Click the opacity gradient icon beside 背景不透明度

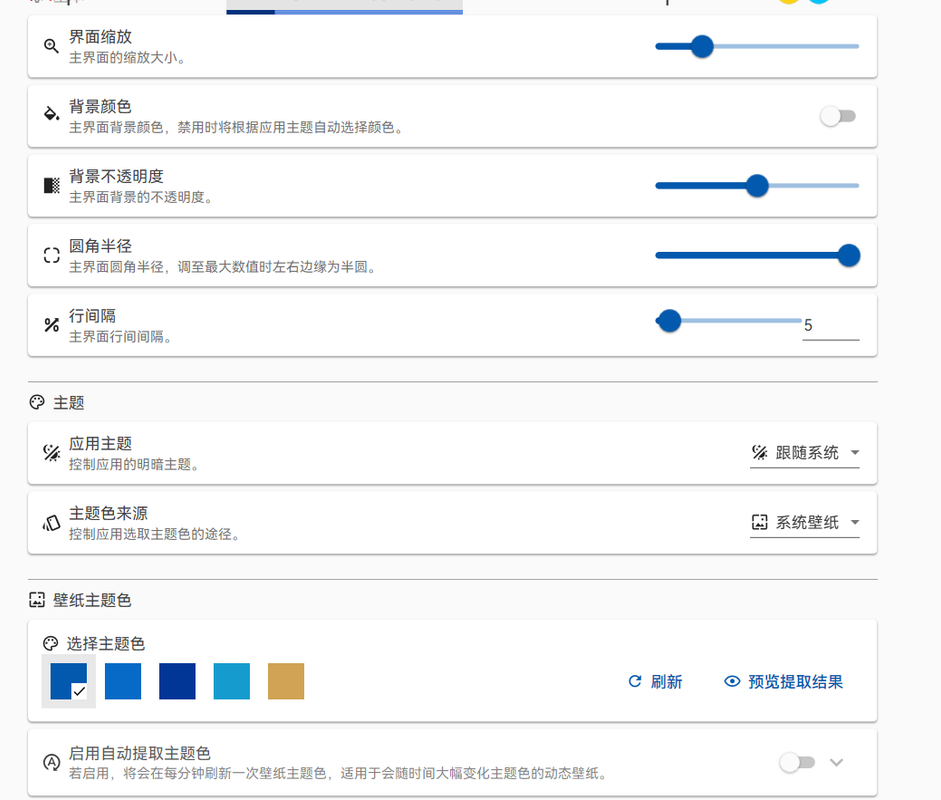pos(52,185)
